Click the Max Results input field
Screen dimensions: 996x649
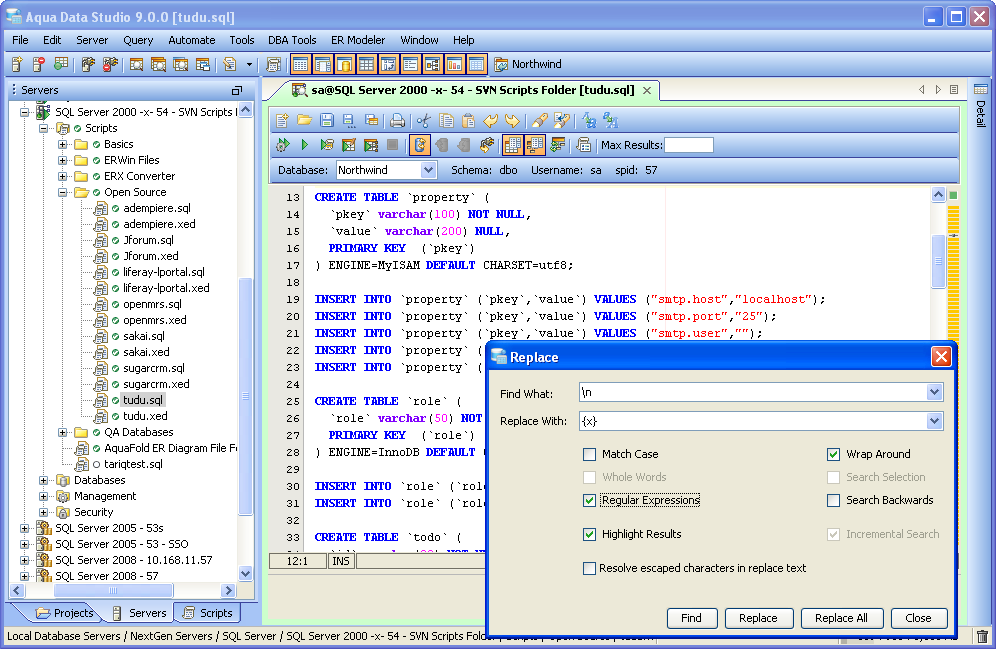689,145
